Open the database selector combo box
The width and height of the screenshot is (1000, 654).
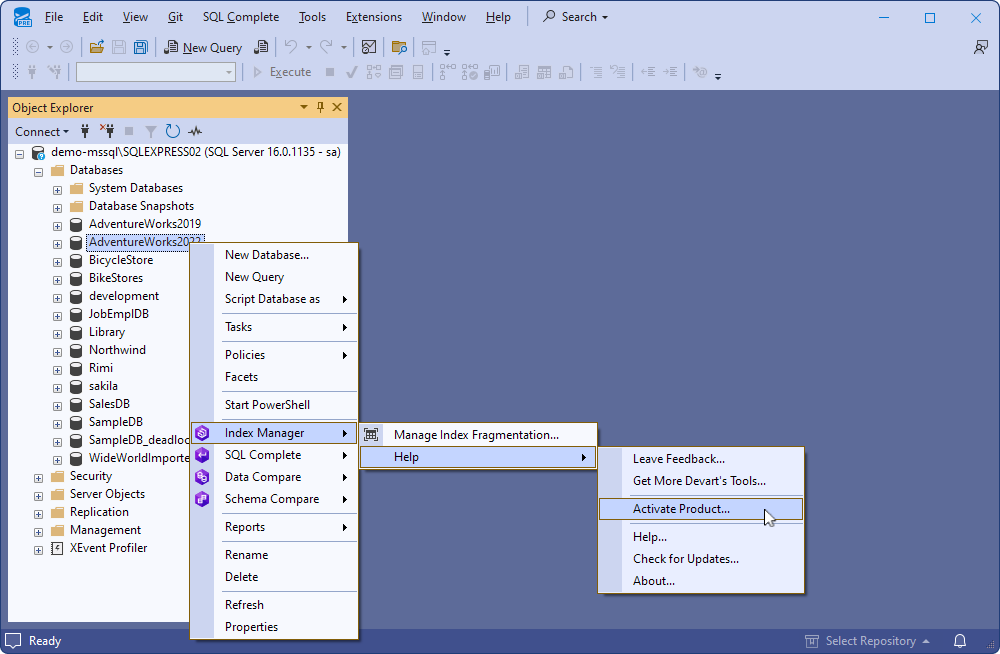pos(155,72)
